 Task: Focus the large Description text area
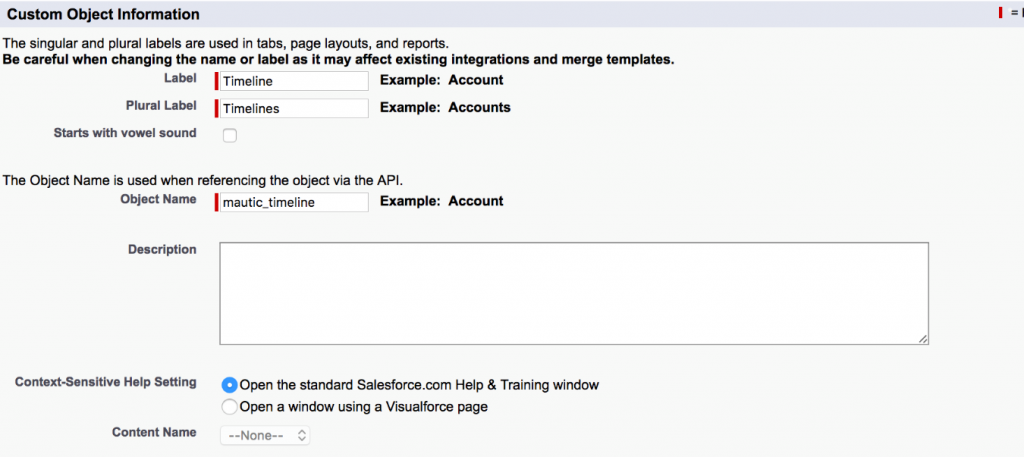pyautogui.click(x=574, y=293)
